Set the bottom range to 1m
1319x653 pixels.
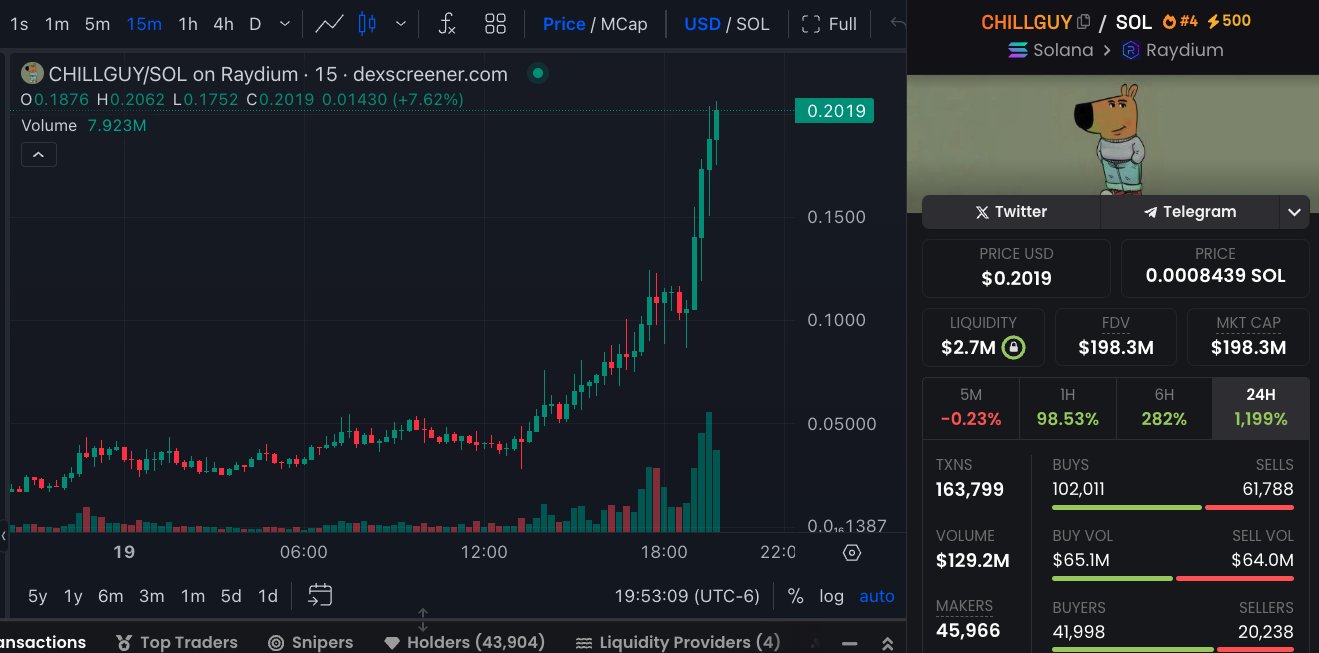(x=193, y=596)
